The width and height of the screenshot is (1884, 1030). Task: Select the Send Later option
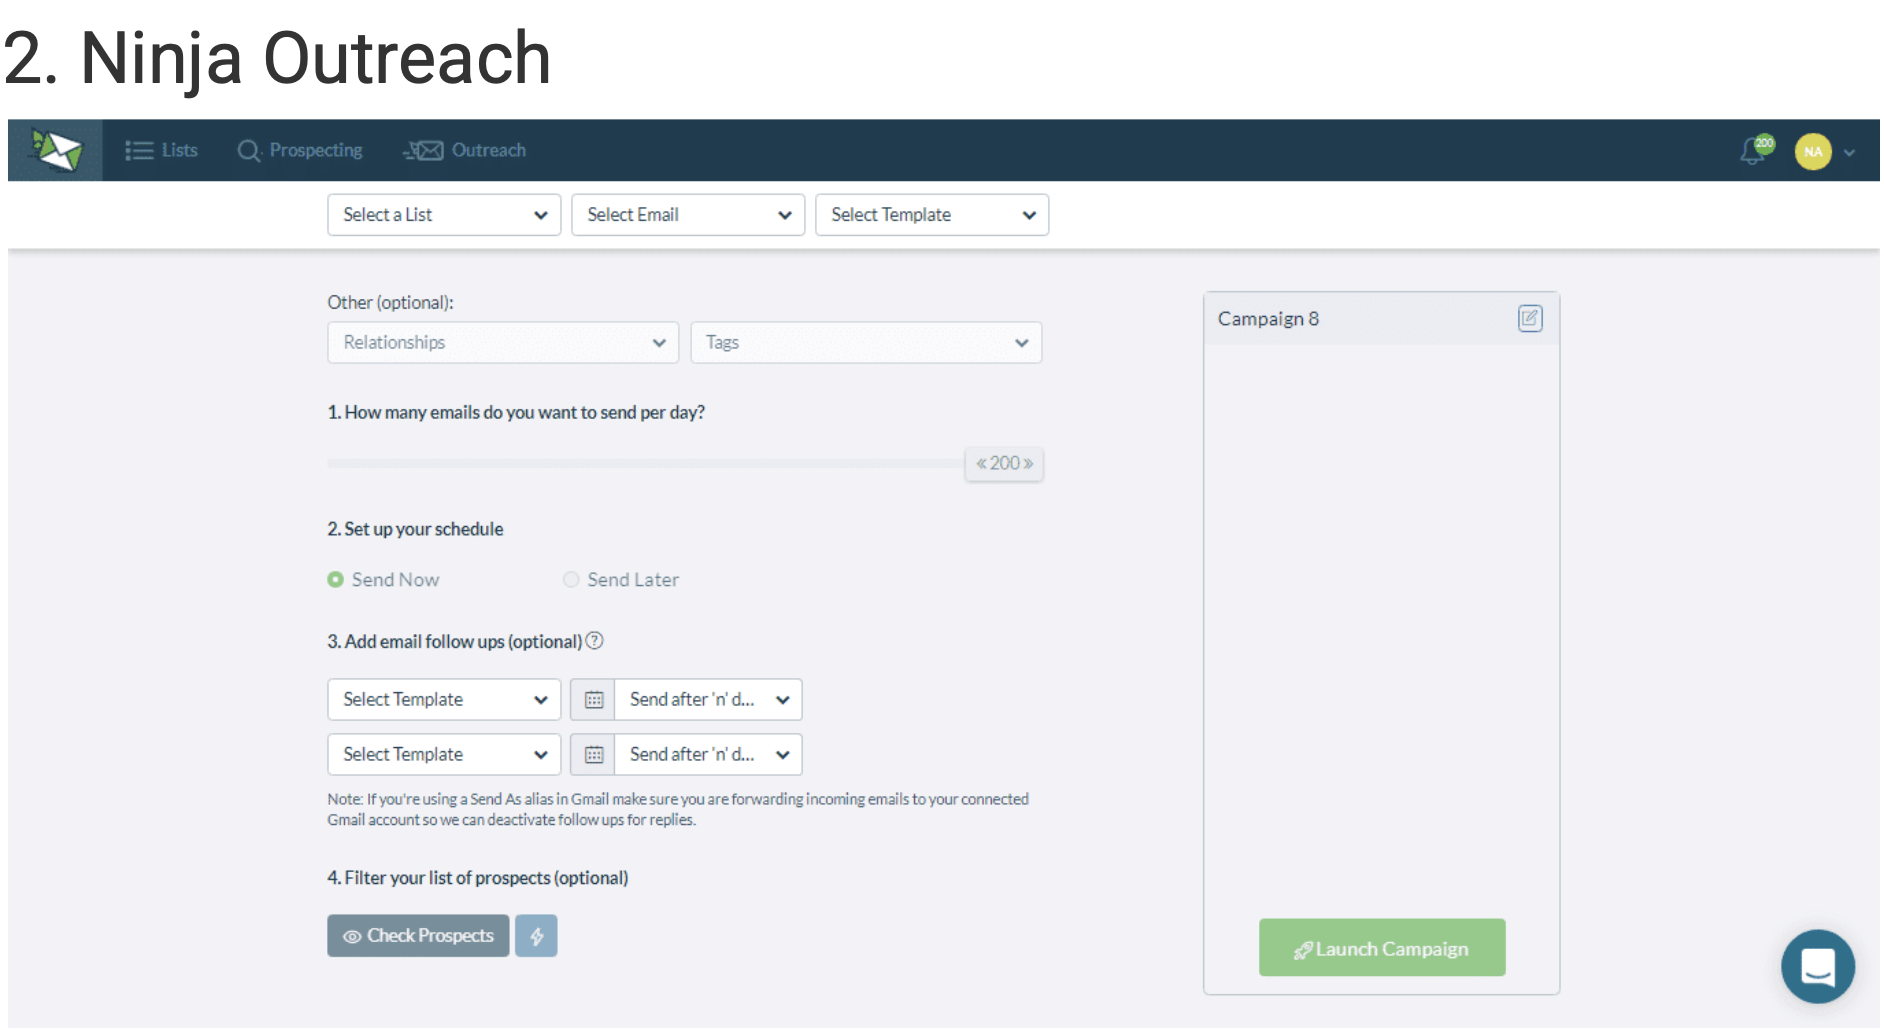pos(570,579)
